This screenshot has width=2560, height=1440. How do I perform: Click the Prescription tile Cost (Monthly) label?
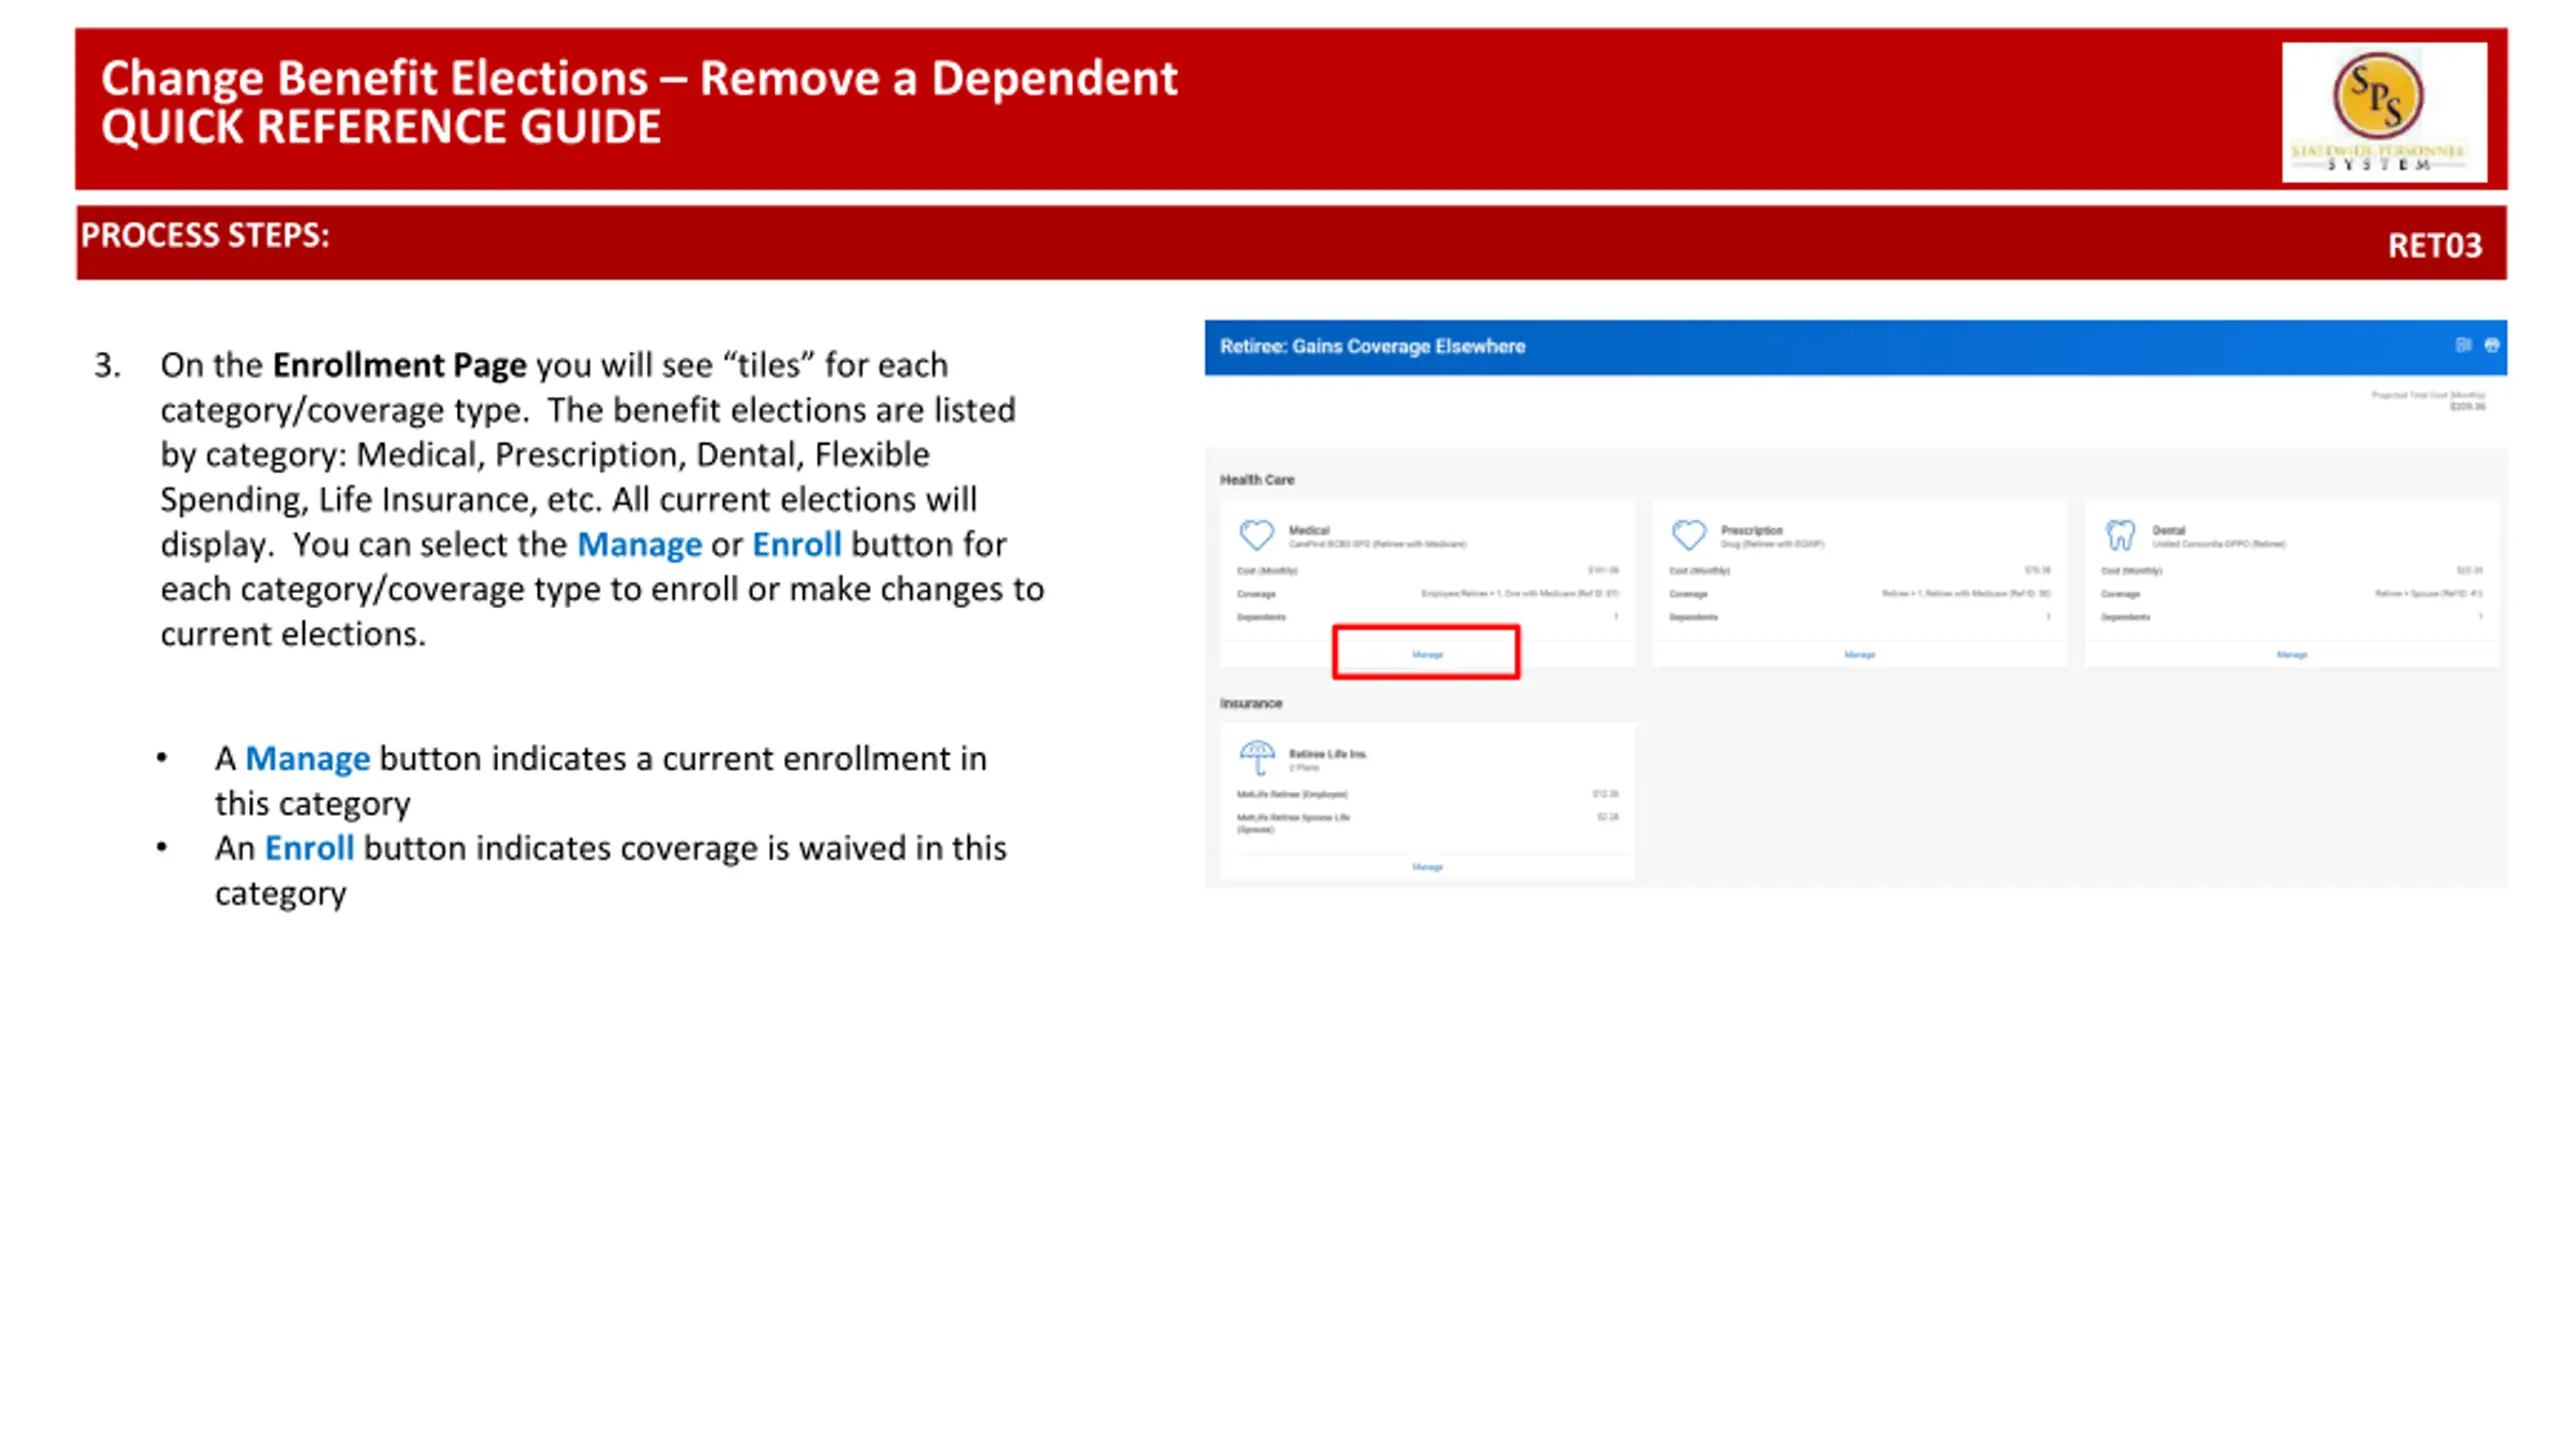point(1699,571)
